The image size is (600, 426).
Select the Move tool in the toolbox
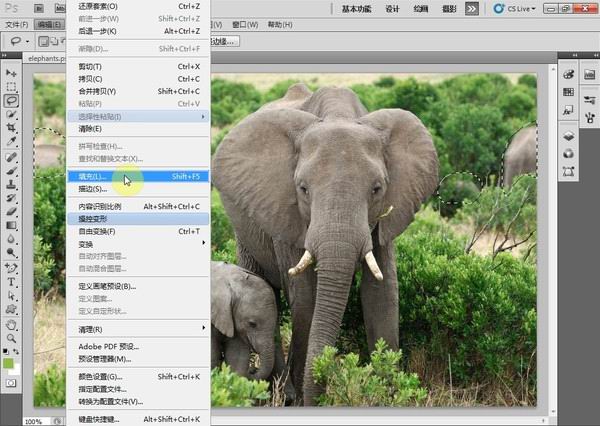[11, 73]
